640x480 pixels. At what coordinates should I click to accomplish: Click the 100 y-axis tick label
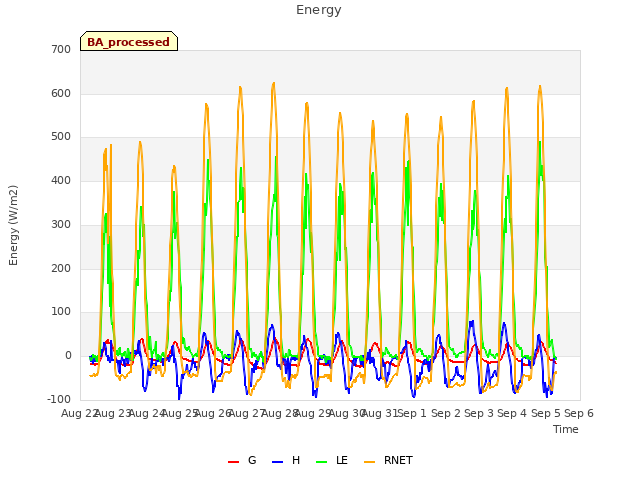61,312
